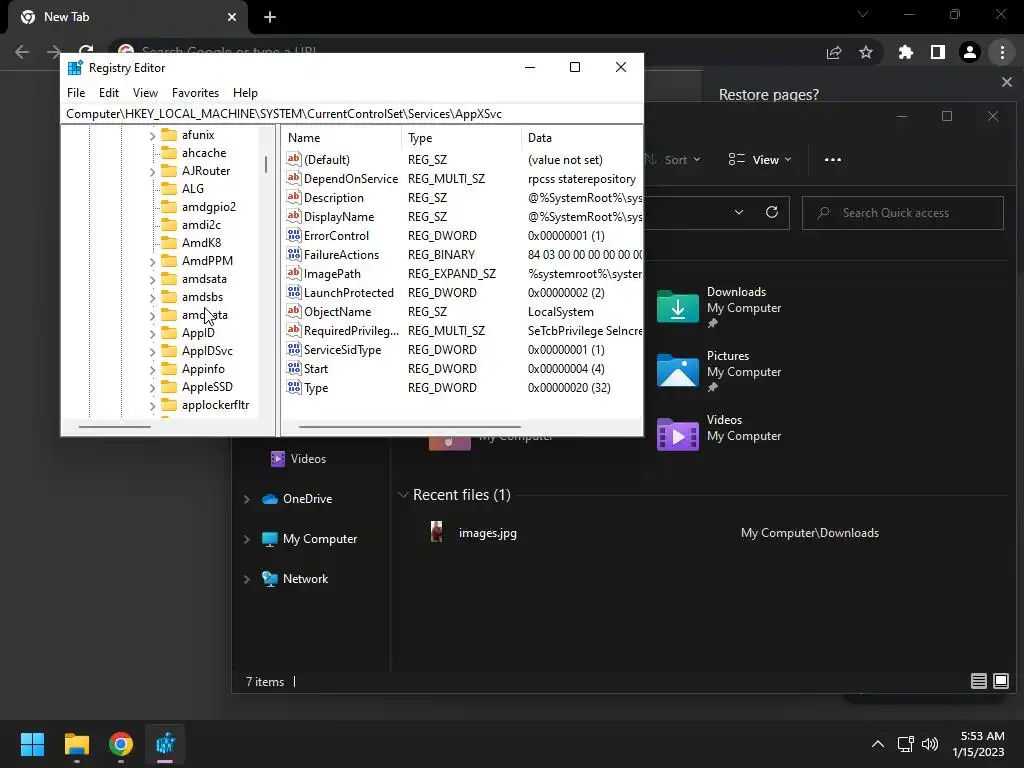Select the ErrorControl DWORD icon
This screenshot has height=768, width=1024.
click(294, 235)
